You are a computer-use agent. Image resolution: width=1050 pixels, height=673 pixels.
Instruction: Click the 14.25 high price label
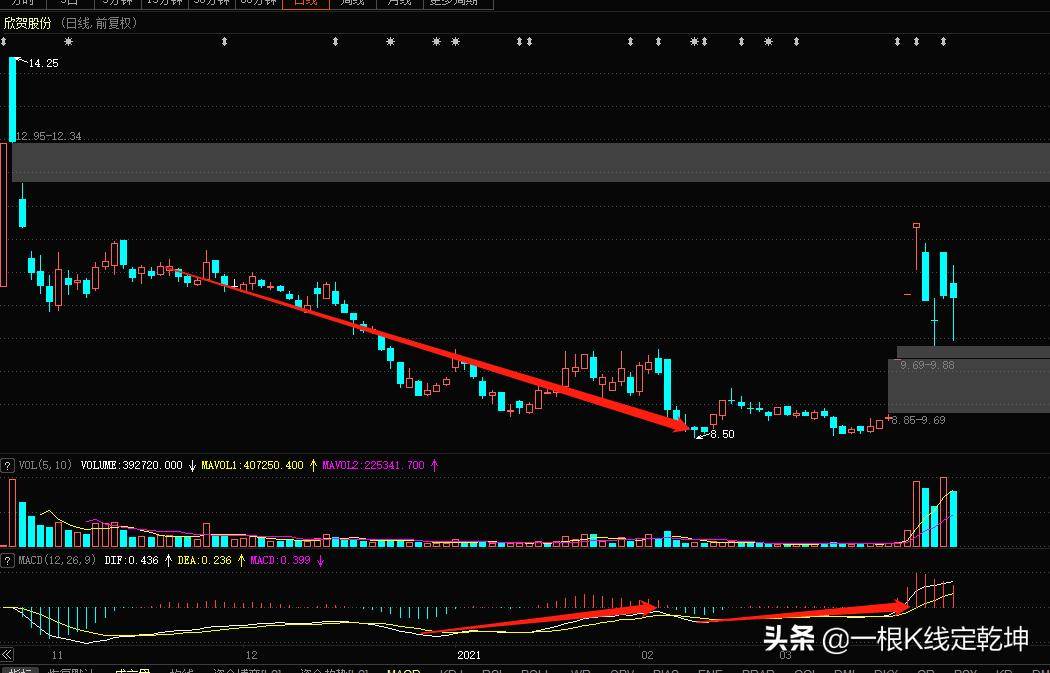(x=44, y=63)
